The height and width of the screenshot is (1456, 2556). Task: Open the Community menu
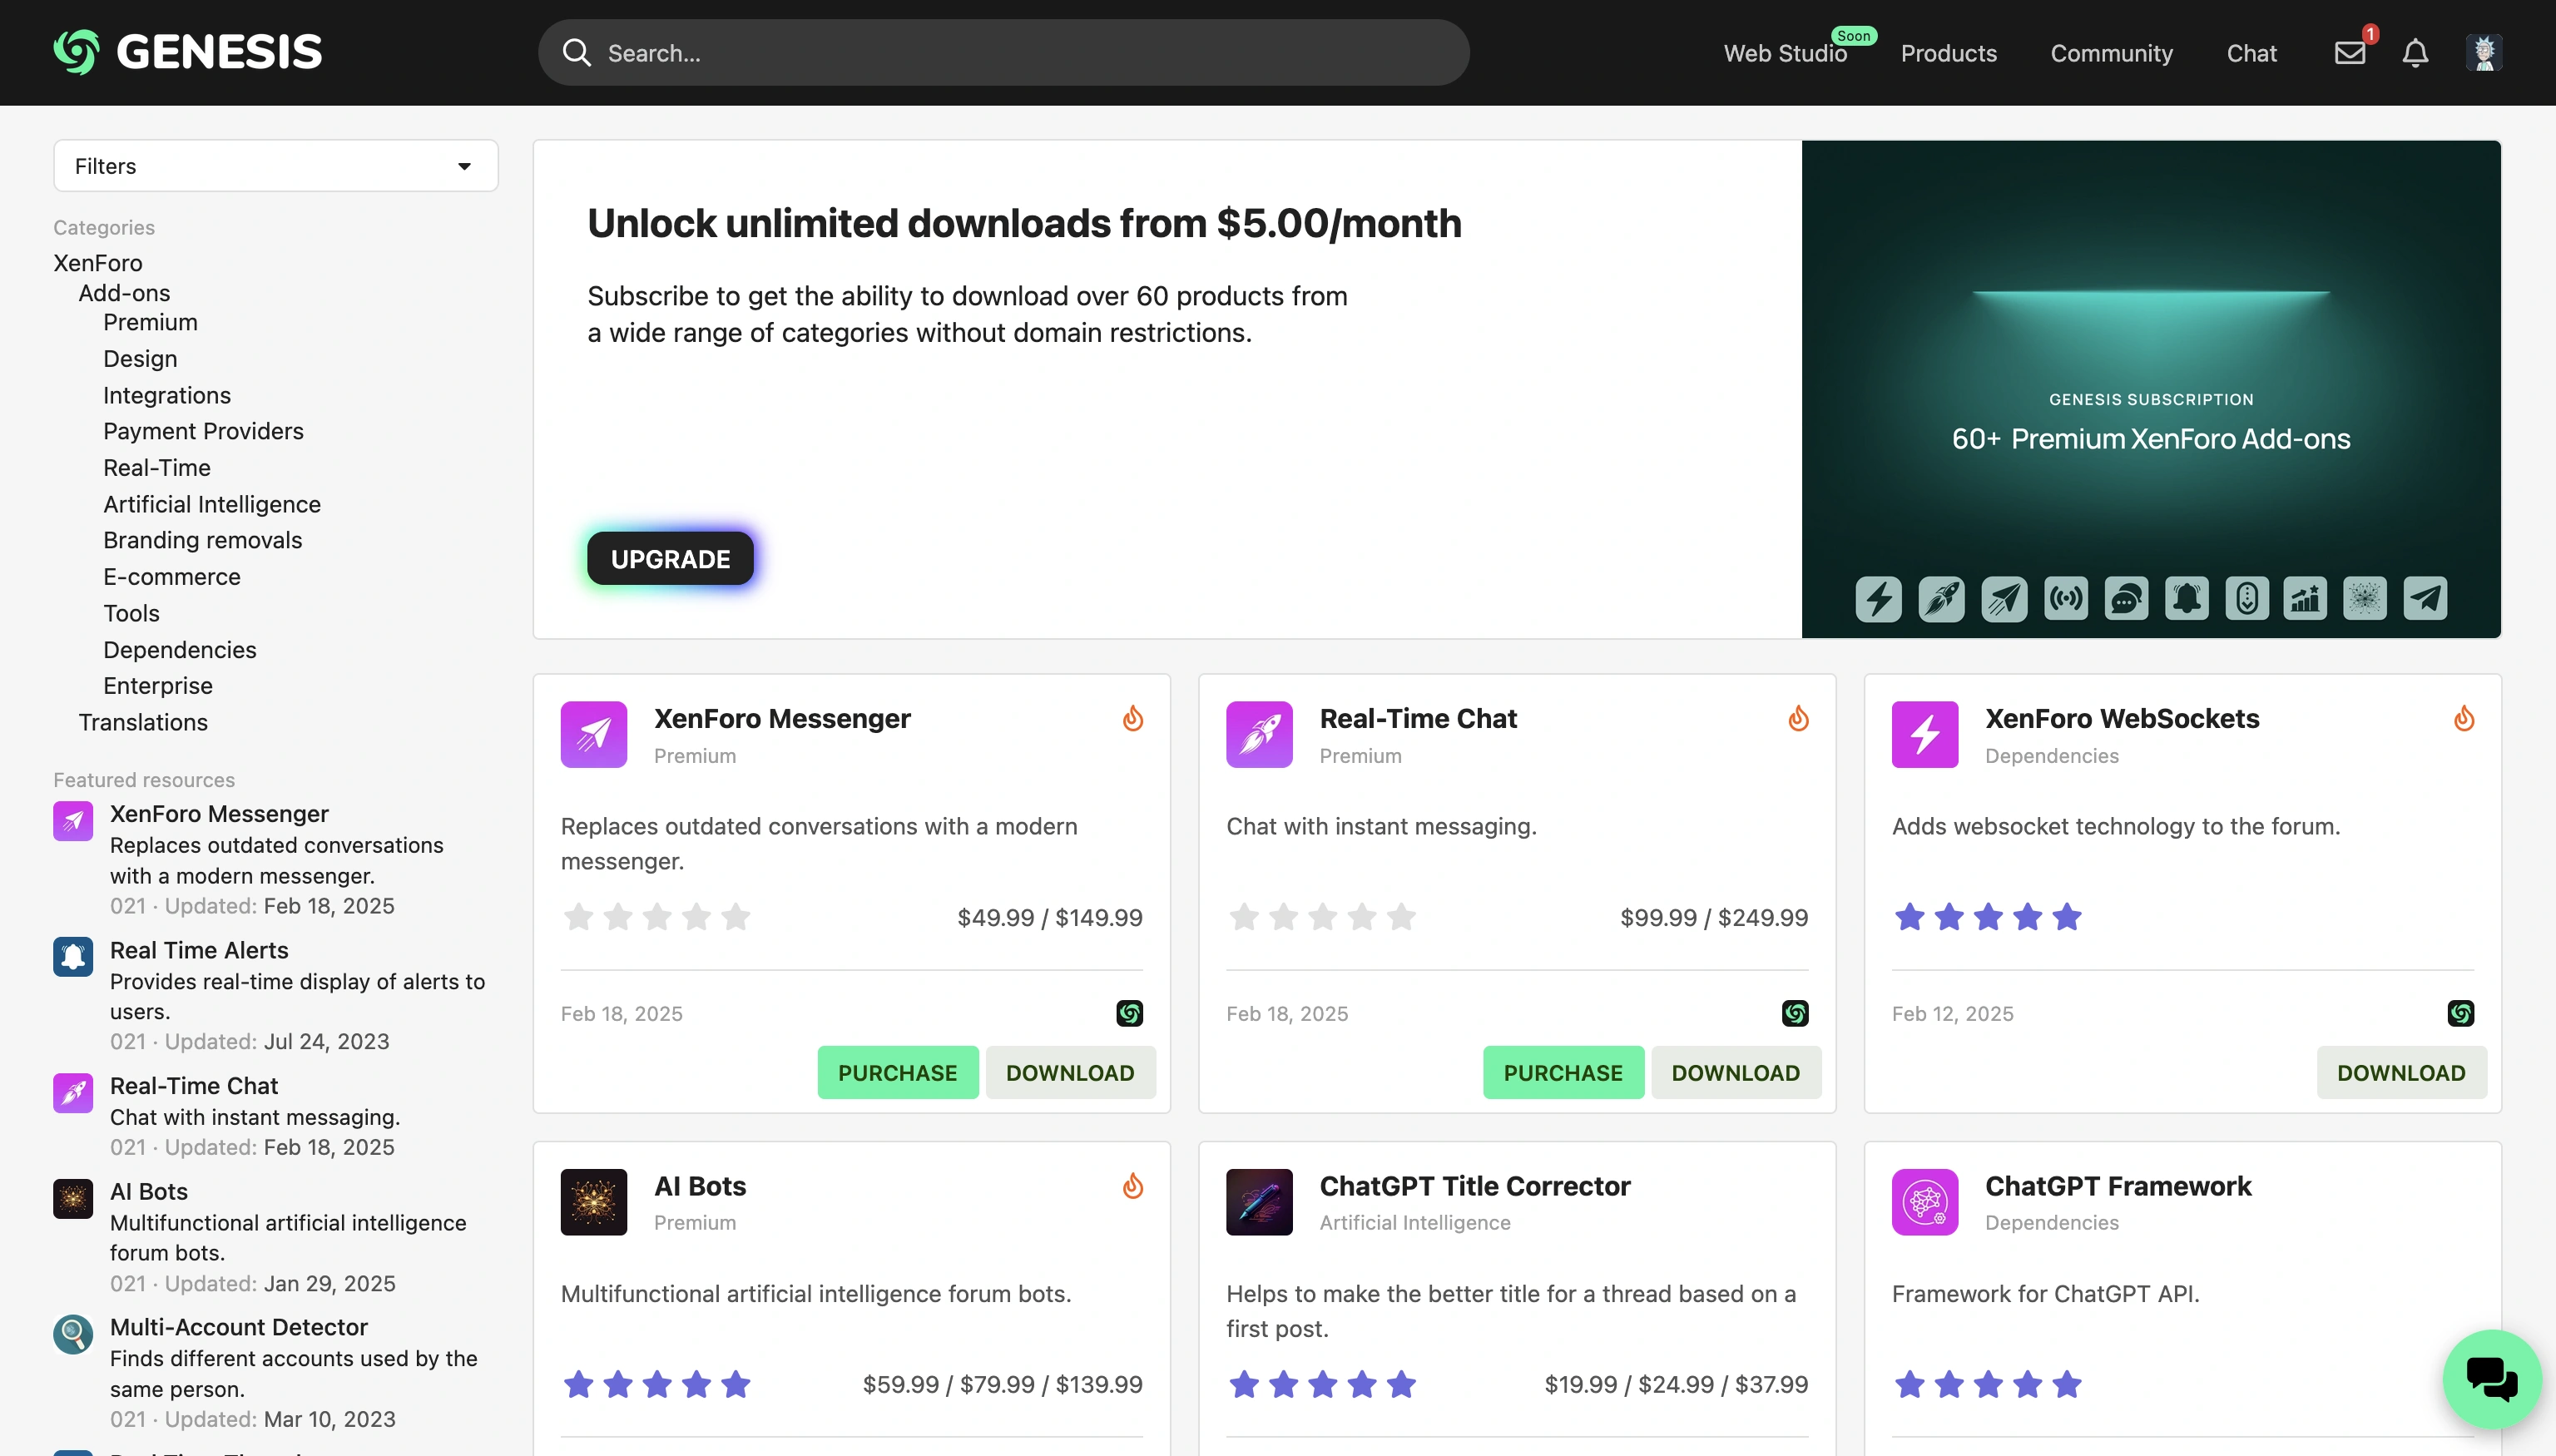pos(2111,53)
